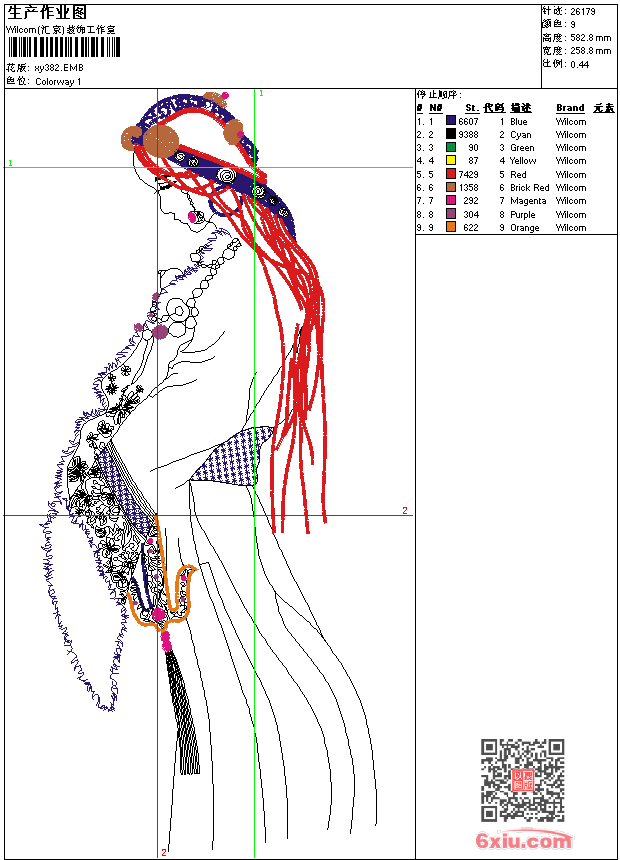620x860 pixels.
Task: Select the stitch count 87 for Yellow
Action: coord(474,161)
